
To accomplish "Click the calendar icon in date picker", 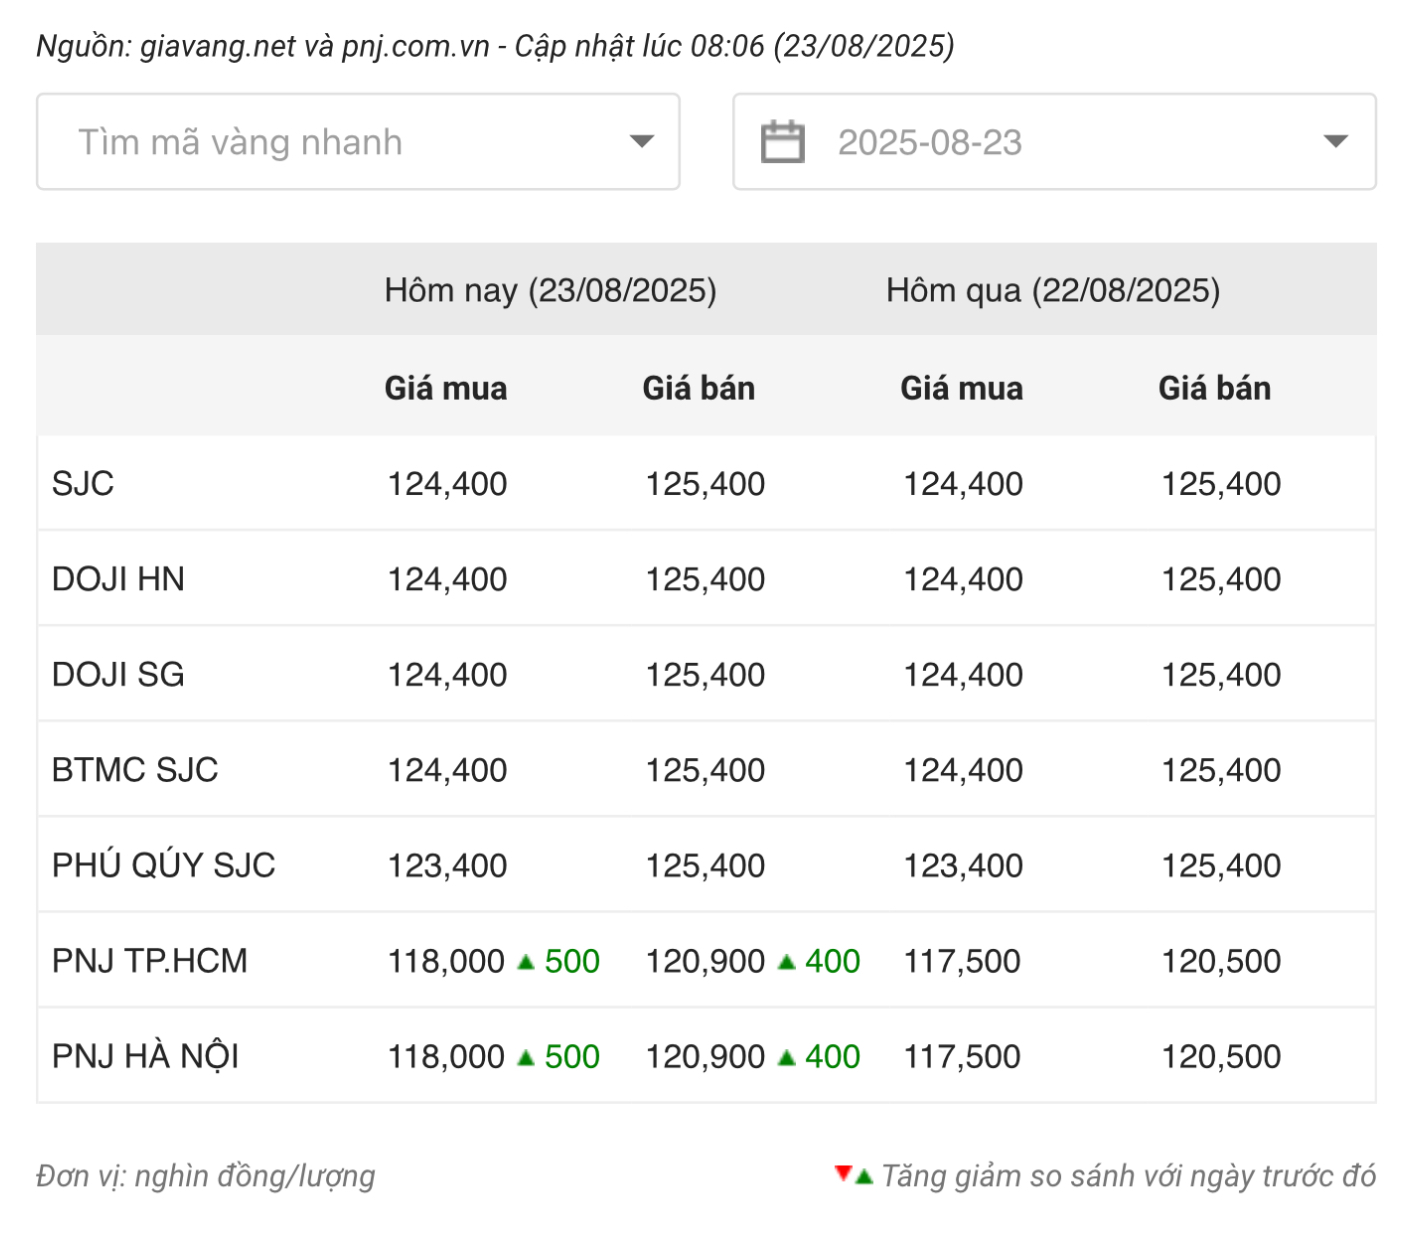I will (x=782, y=142).
